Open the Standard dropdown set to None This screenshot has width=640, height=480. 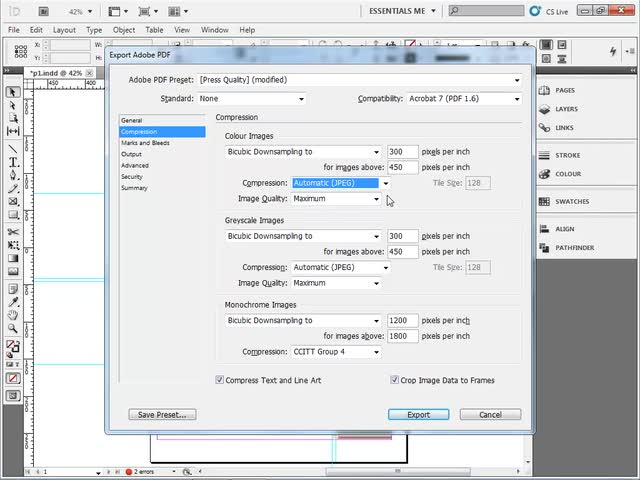(x=251, y=99)
